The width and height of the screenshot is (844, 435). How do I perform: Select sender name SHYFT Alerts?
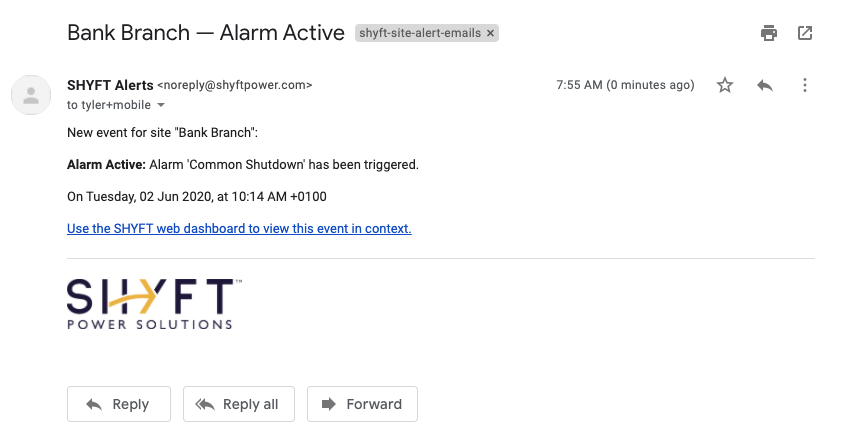point(110,85)
